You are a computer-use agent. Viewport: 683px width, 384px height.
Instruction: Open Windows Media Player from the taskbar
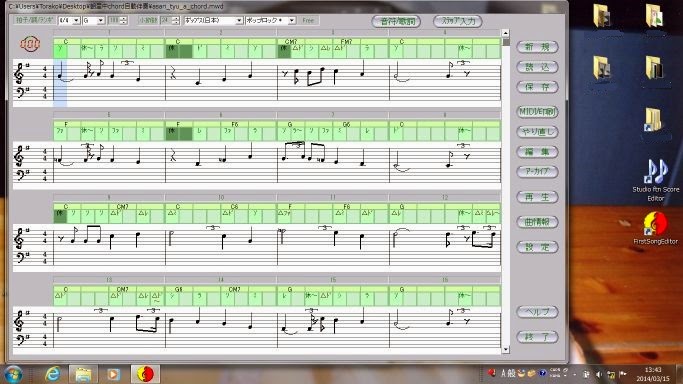(x=114, y=374)
